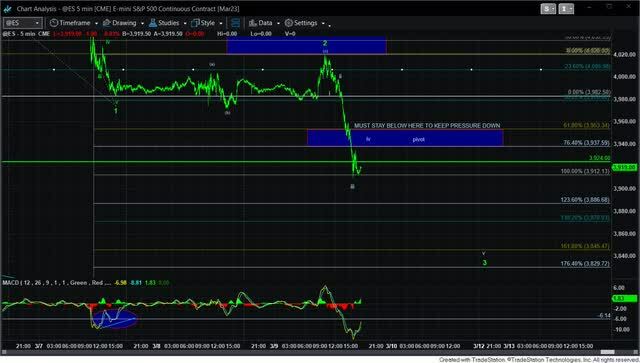Click the Style icon in toolbar

click(196, 23)
